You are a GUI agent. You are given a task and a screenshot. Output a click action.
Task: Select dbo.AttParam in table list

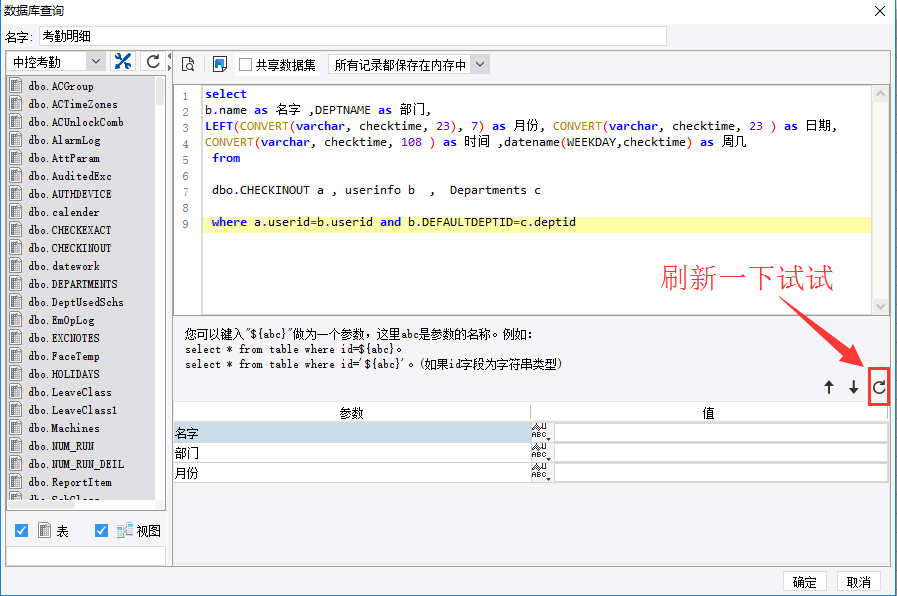pyautogui.click(x=63, y=158)
